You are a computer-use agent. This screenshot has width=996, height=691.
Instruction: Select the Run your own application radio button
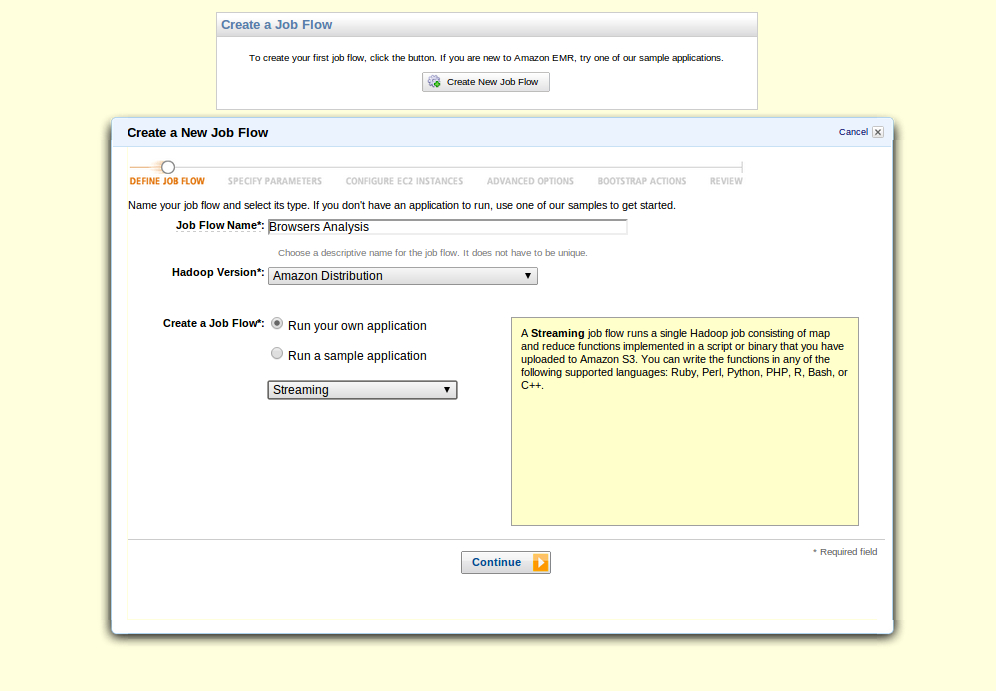(277, 324)
